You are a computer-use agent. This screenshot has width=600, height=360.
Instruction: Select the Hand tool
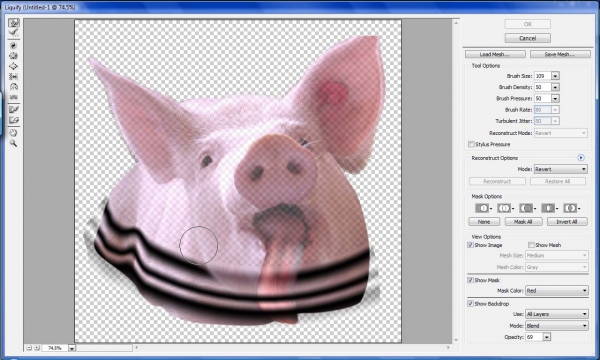[13, 133]
